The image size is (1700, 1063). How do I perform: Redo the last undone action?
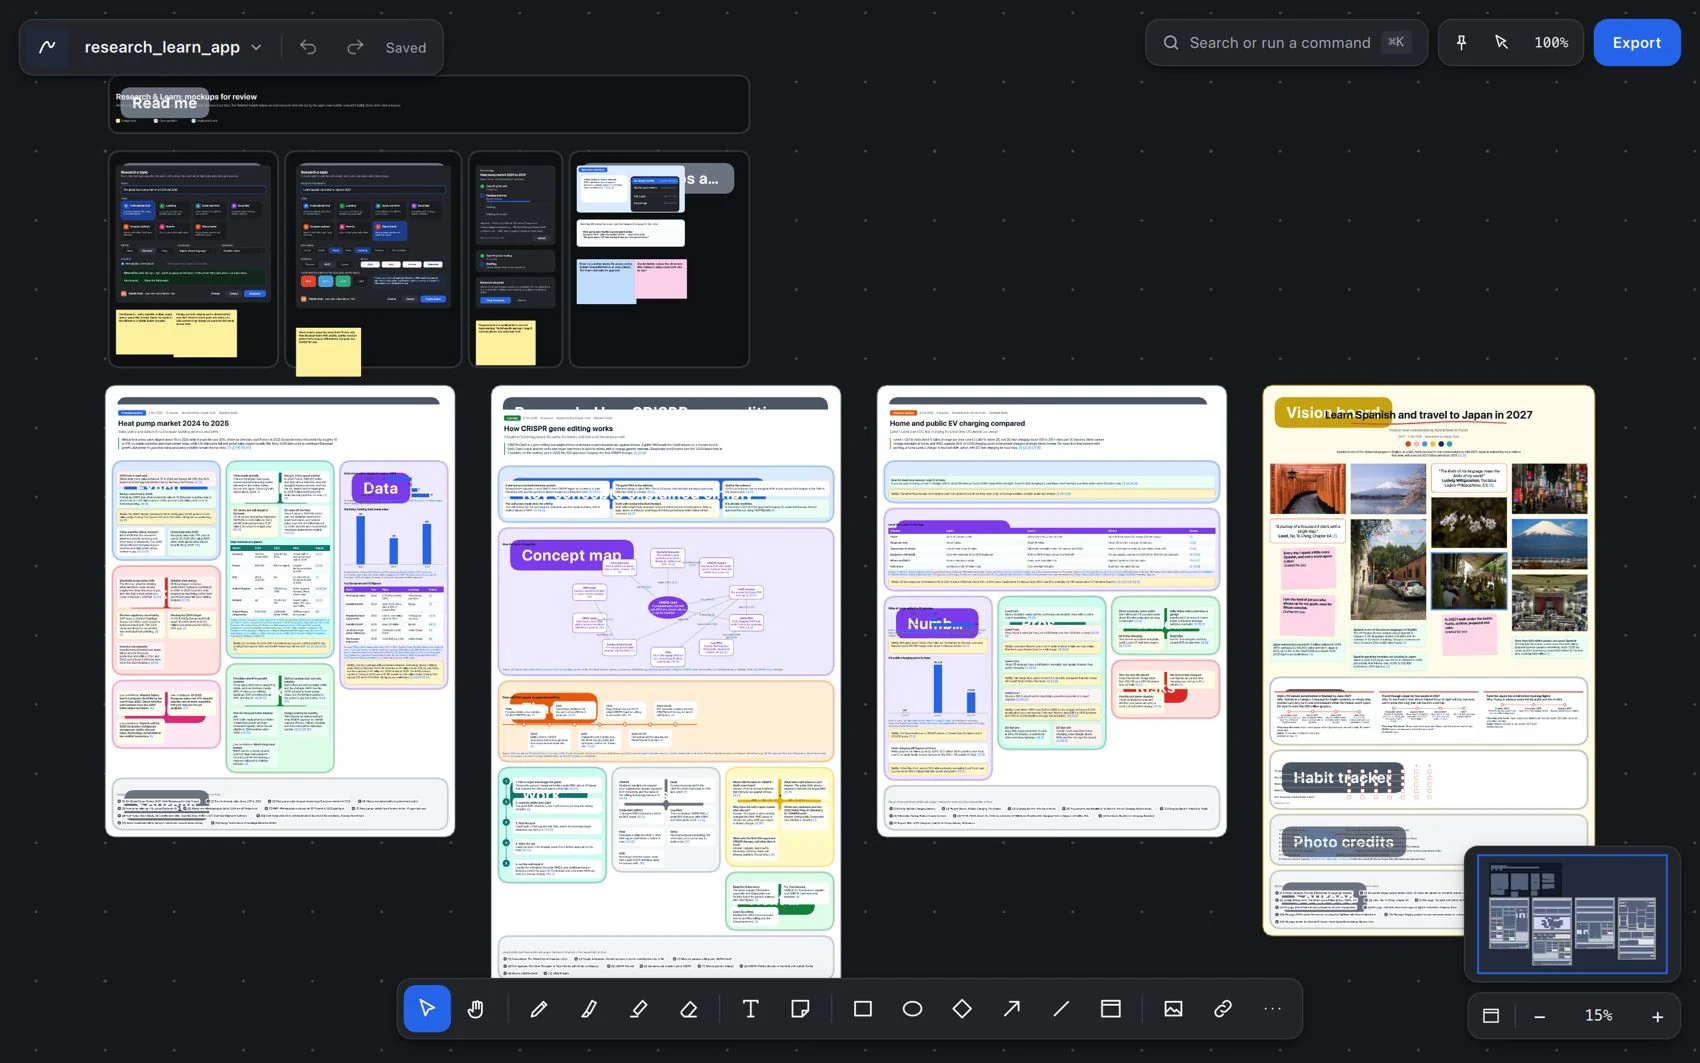[x=355, y=47]
